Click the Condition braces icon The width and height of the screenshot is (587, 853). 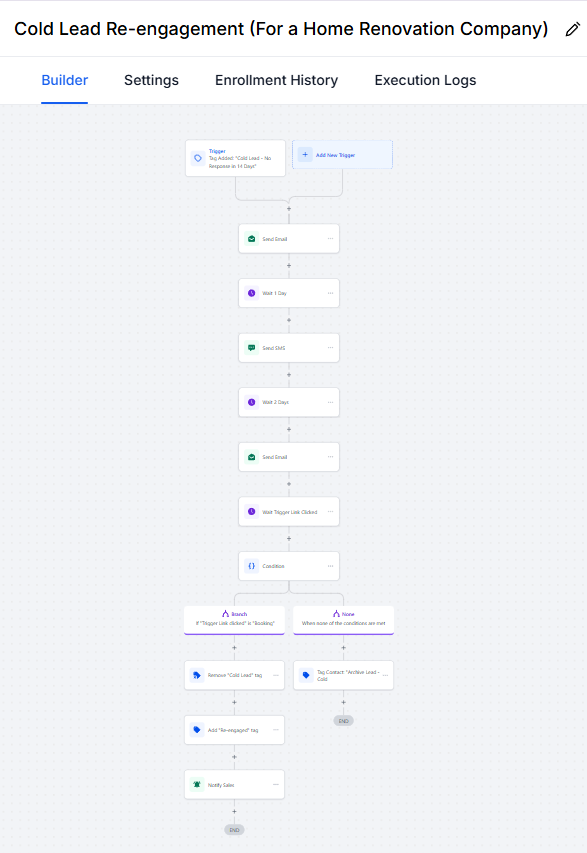tap(251, 566)
